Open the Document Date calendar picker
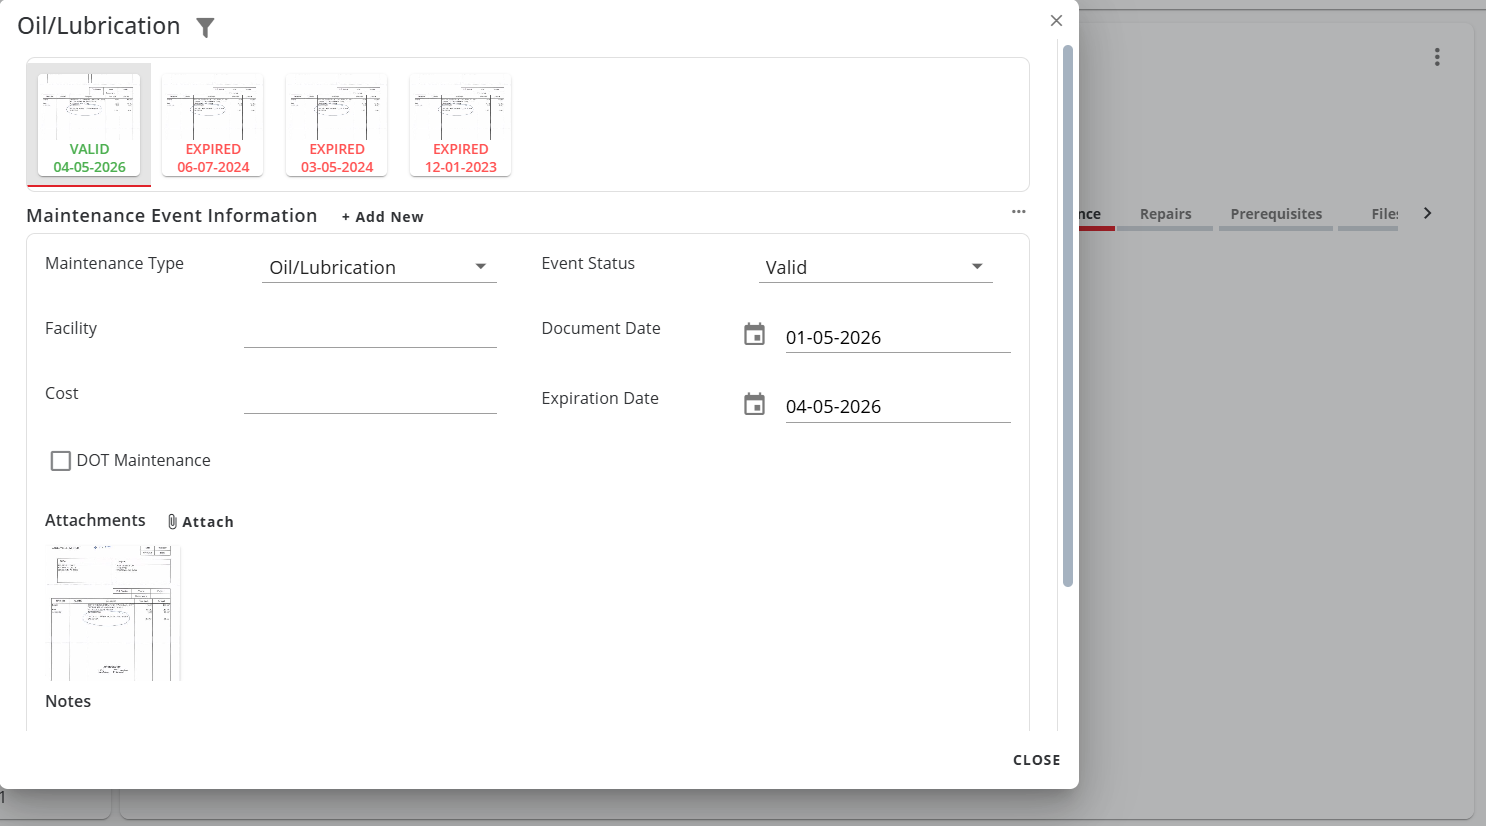The image size is (1486, 826). [754, 335]
